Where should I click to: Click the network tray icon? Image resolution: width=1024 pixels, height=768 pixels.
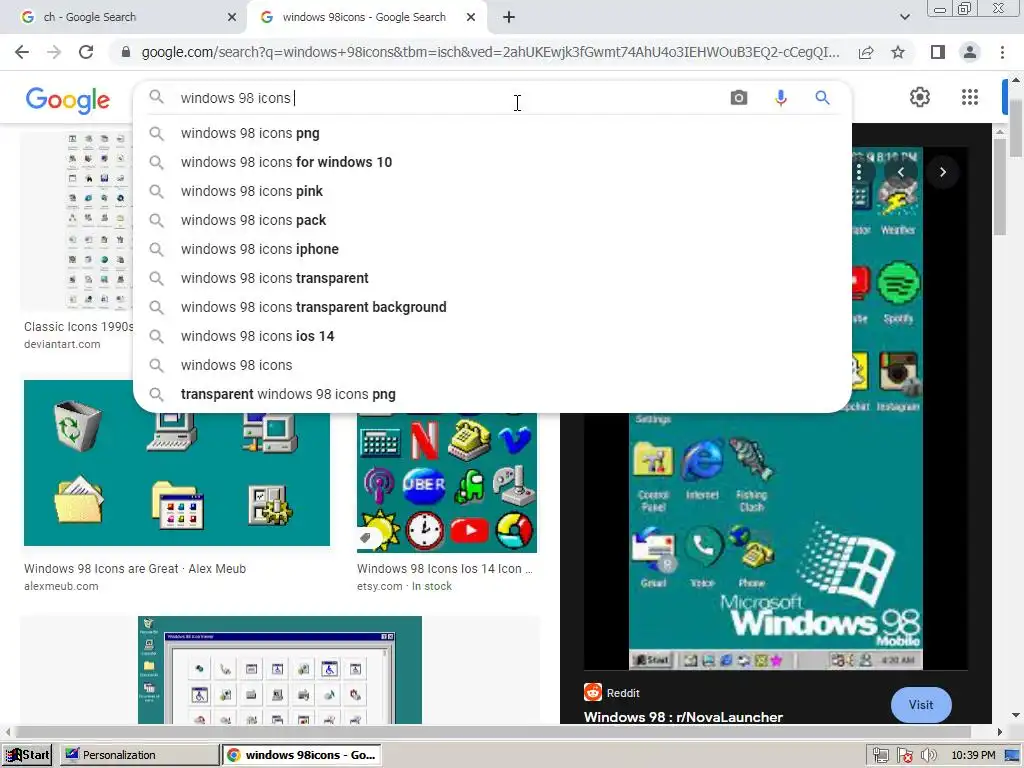[x=880, y=756]
